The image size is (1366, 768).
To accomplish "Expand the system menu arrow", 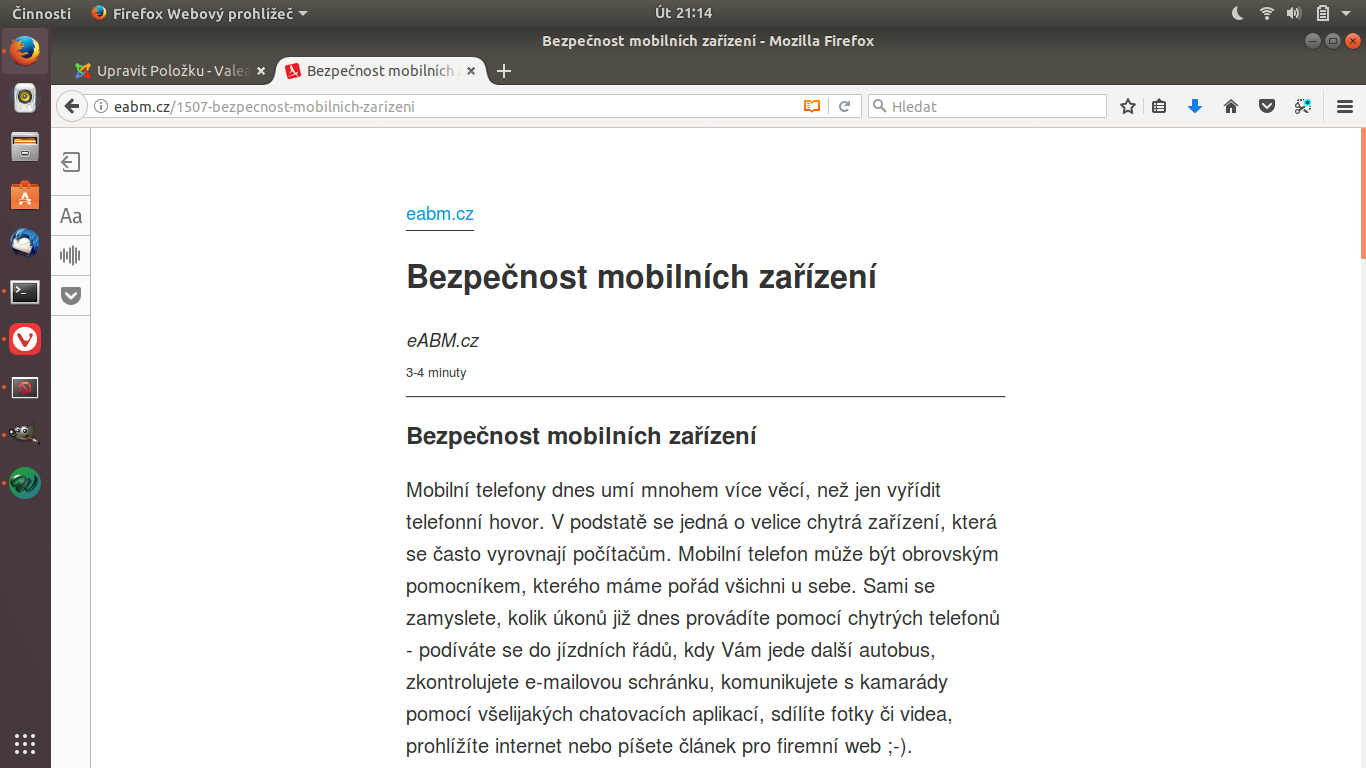I will (x=1348, y=13).
